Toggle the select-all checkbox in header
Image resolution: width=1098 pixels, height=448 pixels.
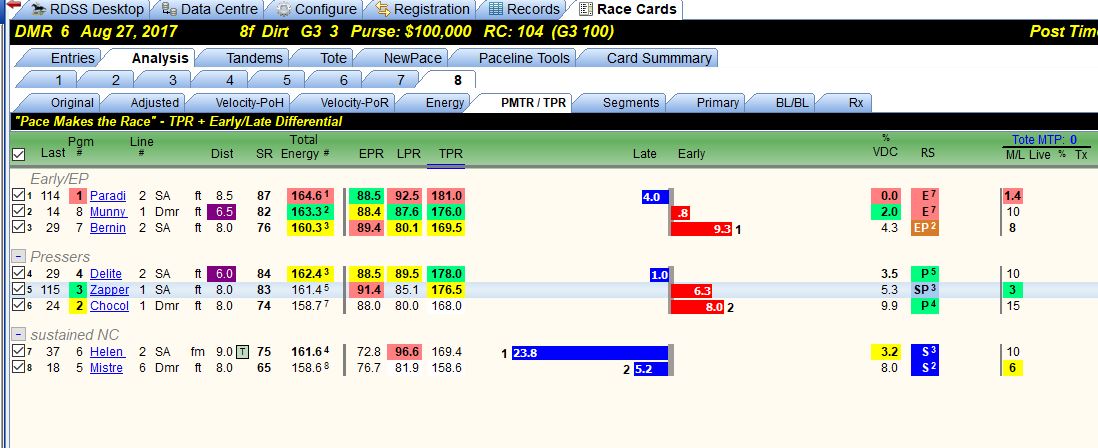(19, 153)
